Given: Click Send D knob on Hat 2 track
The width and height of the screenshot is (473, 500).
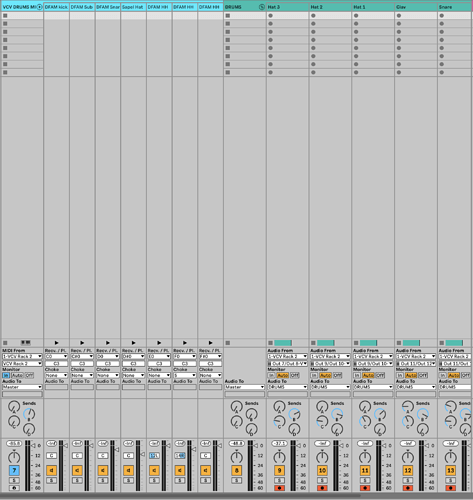Looking at the screenshot, I should tap(337, 429).
